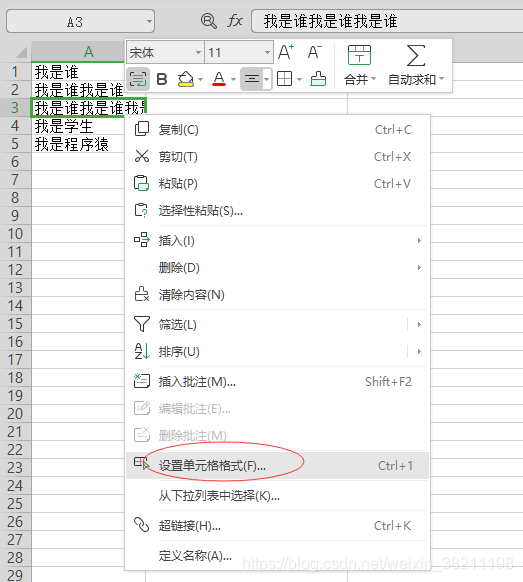Screen dimensions: 523x582
Task: Select cell A2 containing 我是谁我是谁
Action: pyautogui.click(x=78, y=89)
